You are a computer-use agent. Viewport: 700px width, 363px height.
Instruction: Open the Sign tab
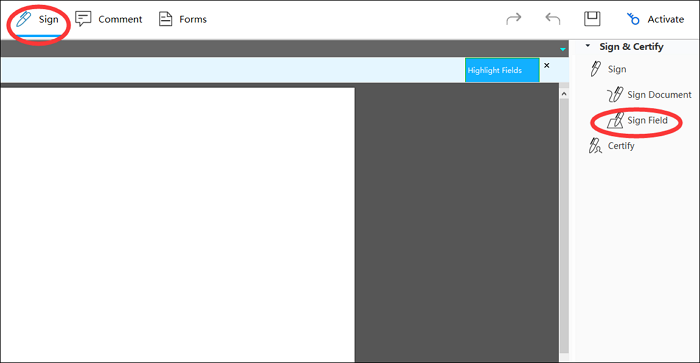[x=37, y=20]
